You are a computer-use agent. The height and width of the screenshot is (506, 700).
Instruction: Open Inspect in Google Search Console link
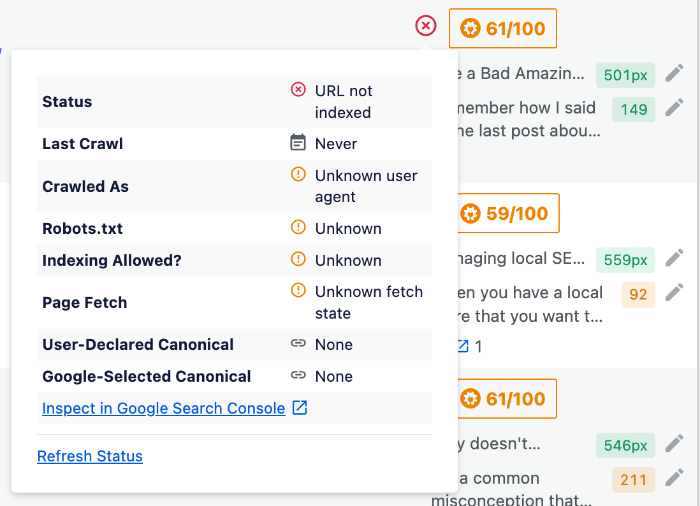click(163, 408)
